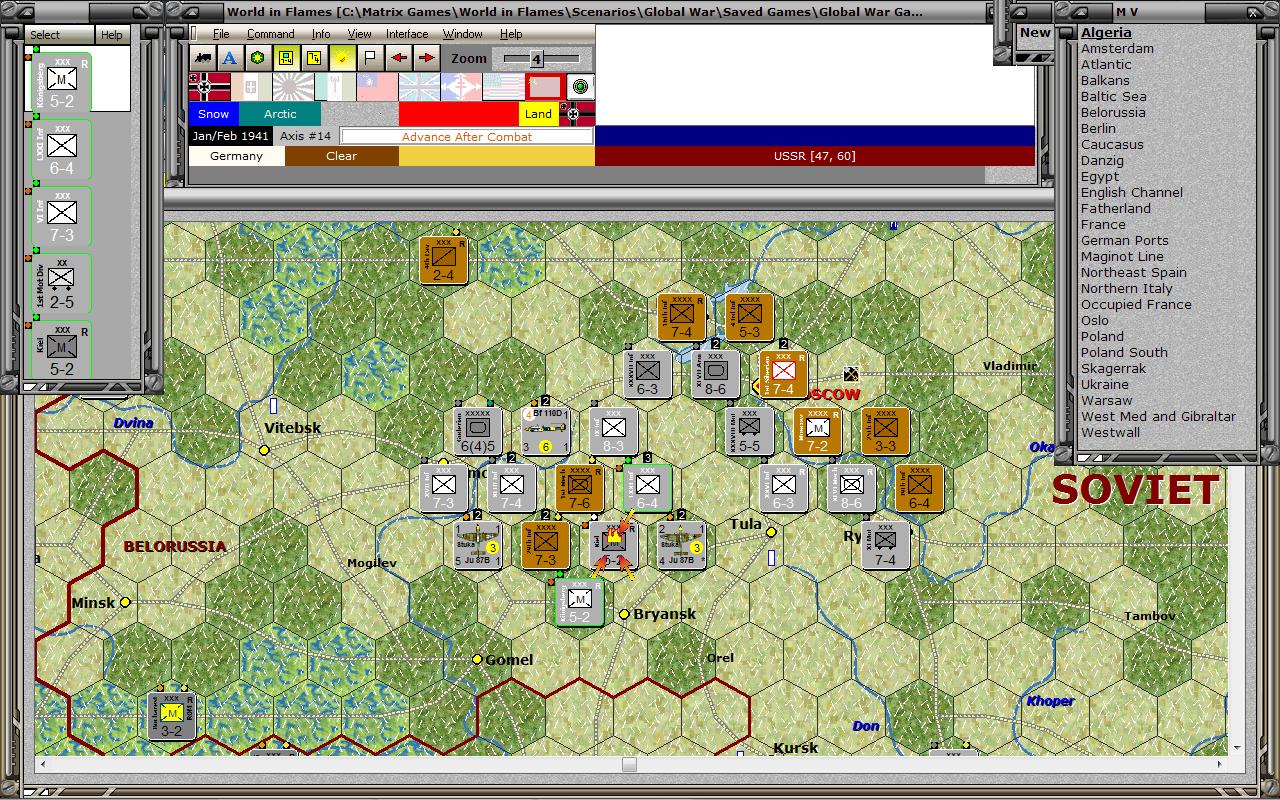Click the brown Clear terrain indicator
The height and width of the screenshot is (800, 1280).
pyautogui.click(x=341, y=156)
